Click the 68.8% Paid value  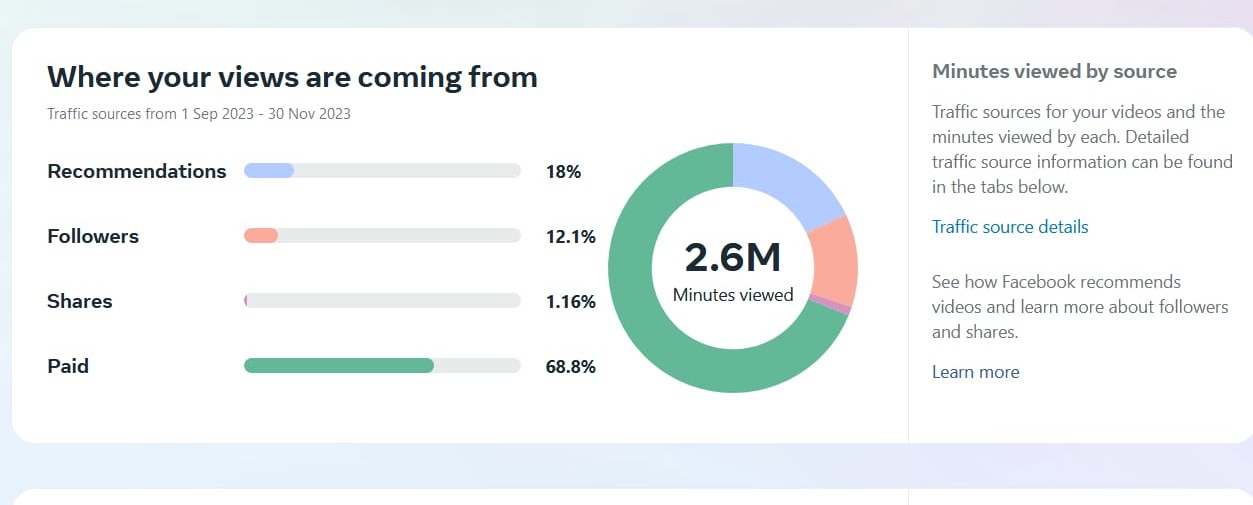pos(570,366)
